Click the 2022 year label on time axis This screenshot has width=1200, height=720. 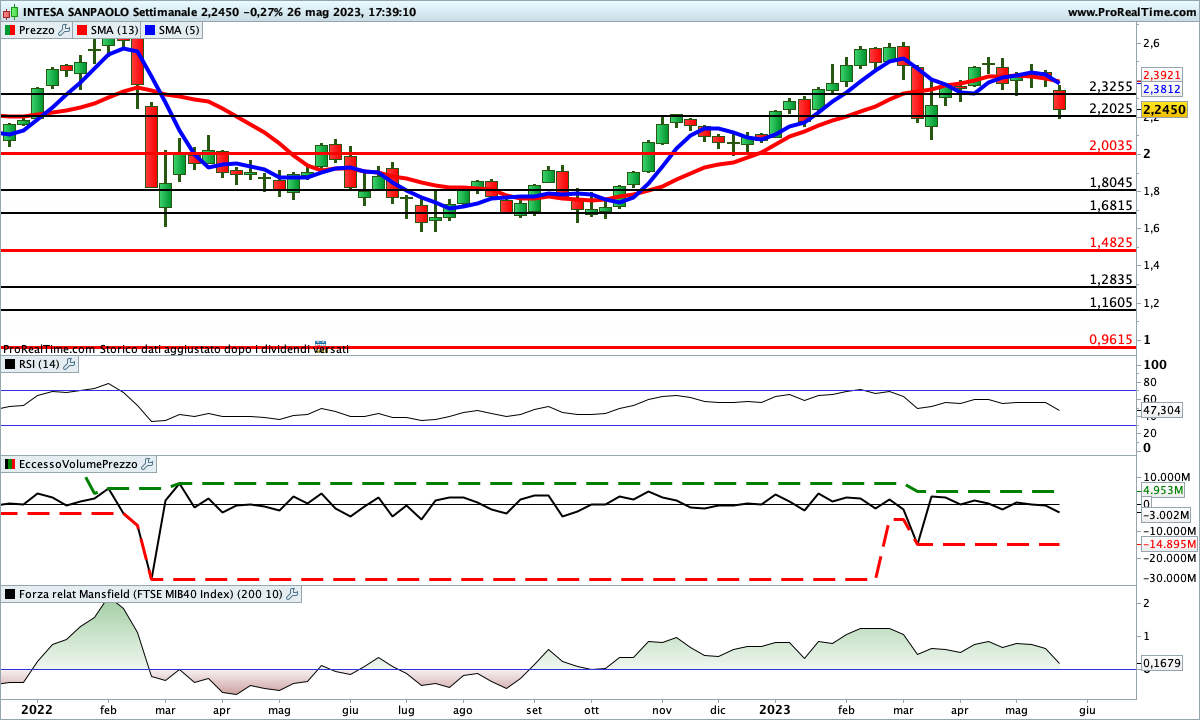[36, 709]
